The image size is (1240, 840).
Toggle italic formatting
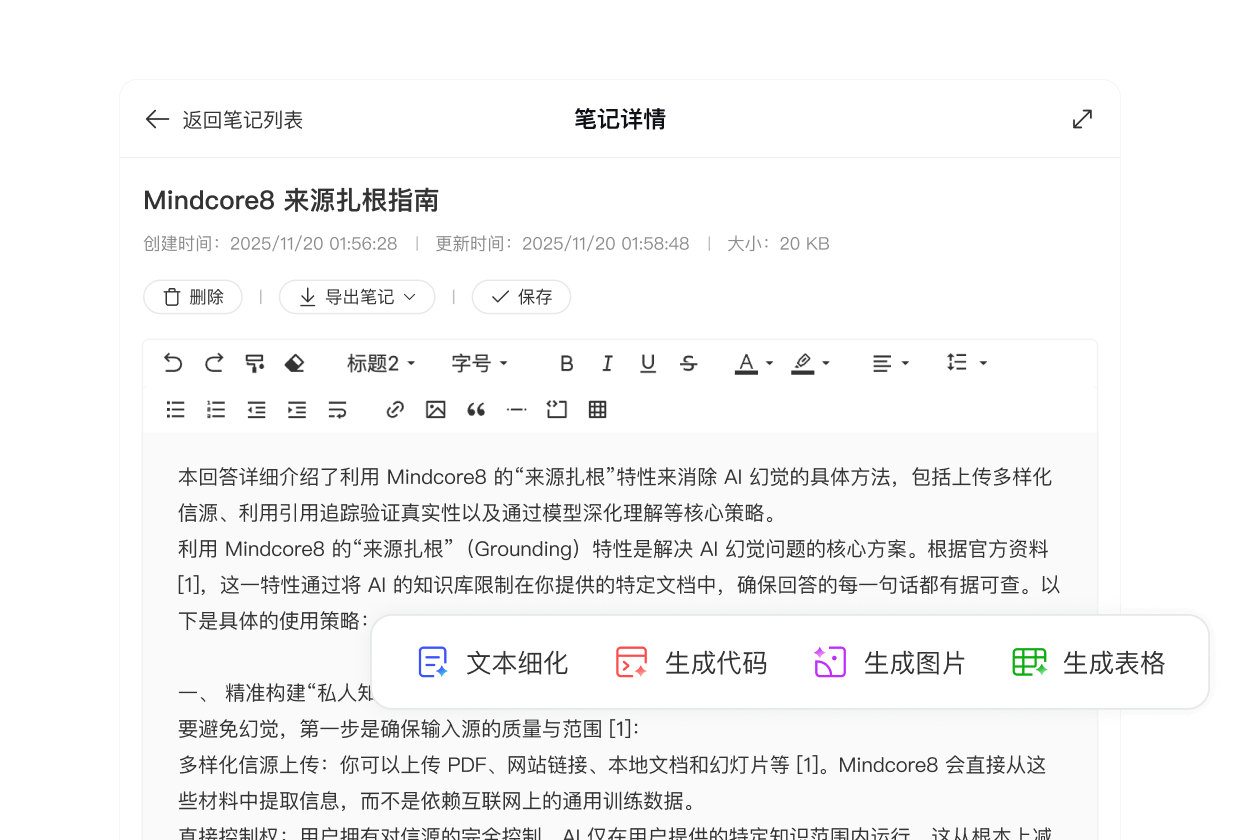point(607,363)
